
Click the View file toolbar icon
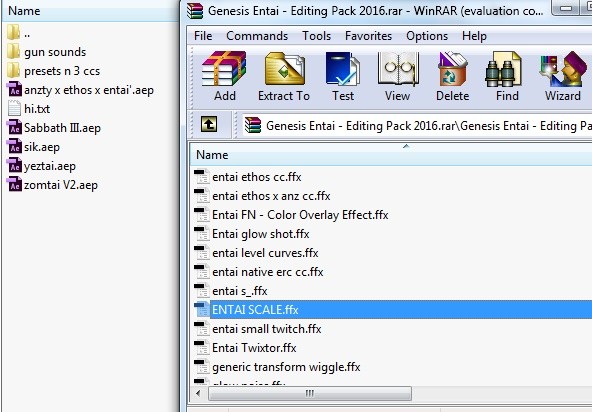click(x=398, y=69)
